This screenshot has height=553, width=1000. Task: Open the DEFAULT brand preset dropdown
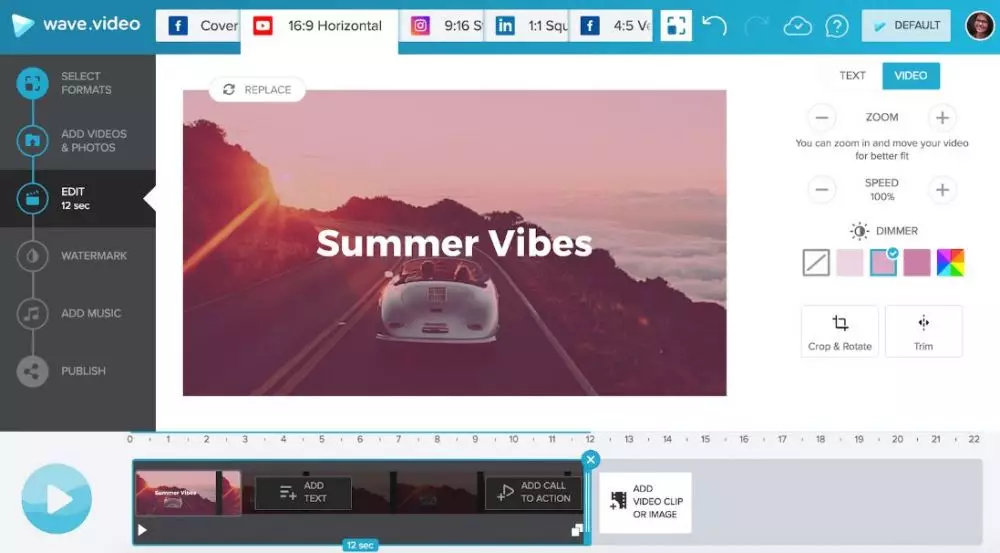point(906,26)
